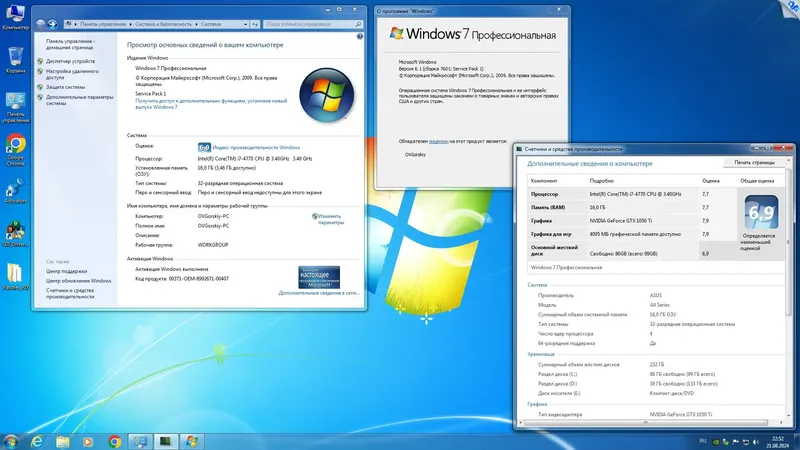Screen dimensions: 800x450
Task: Click Индекс производительности Windows link
Action: point(256,147)
